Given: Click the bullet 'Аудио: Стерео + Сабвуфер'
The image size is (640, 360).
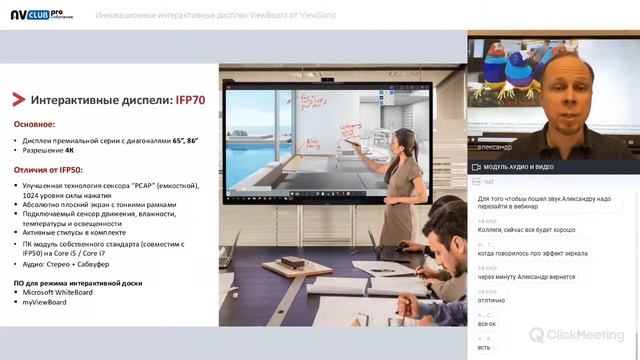Looking at the screenshot, I should click(66, 264).
